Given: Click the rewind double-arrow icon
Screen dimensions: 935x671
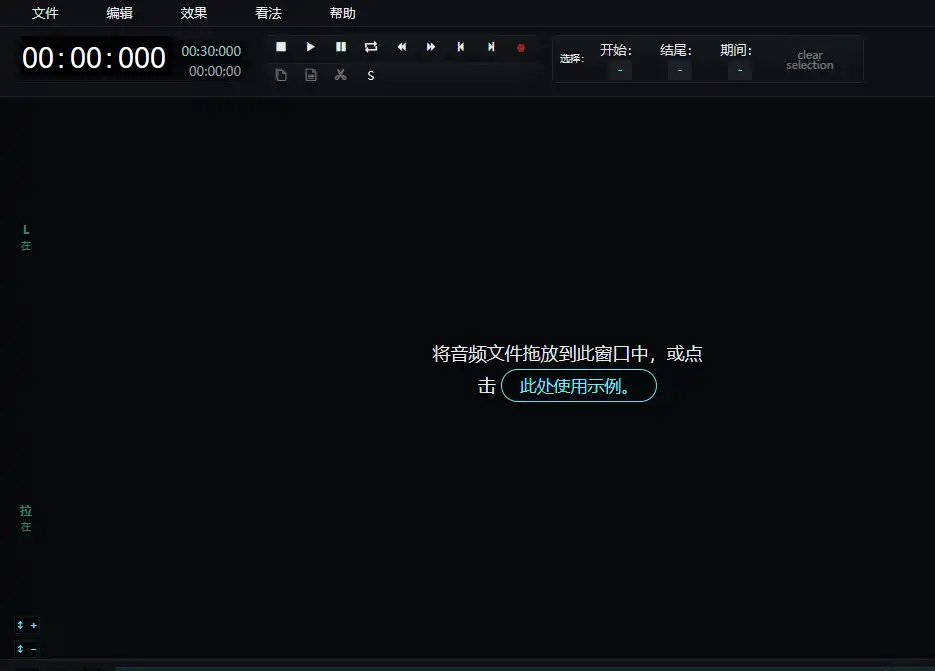Looking at the screenshot, I should coord(401,47).
